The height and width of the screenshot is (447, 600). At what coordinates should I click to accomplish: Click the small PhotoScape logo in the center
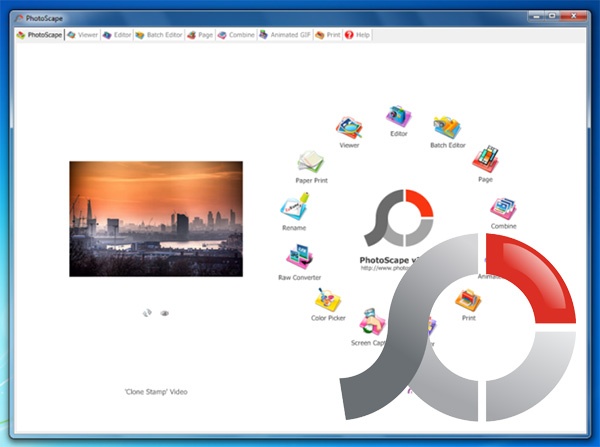pyautogui.click(x=399, y=217)
